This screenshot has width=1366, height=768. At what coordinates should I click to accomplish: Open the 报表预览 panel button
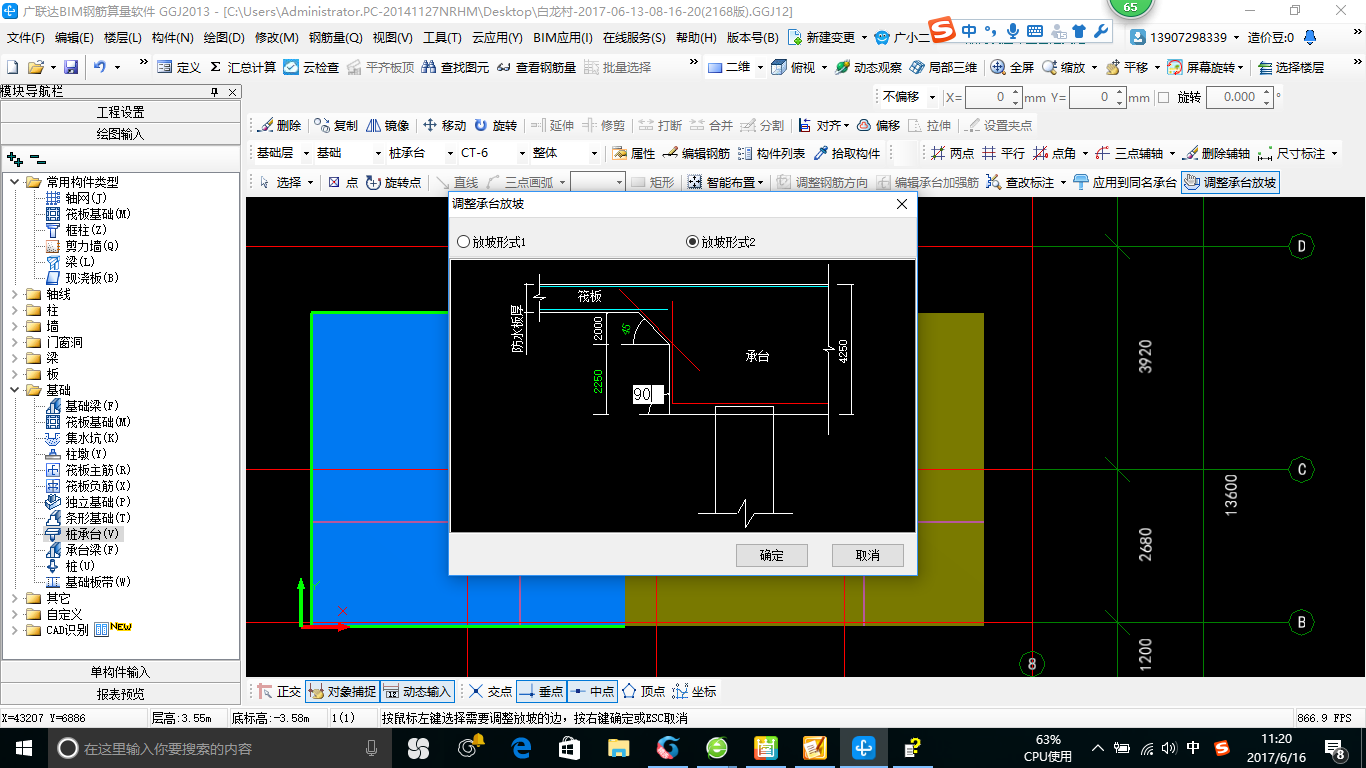point(120,694)
